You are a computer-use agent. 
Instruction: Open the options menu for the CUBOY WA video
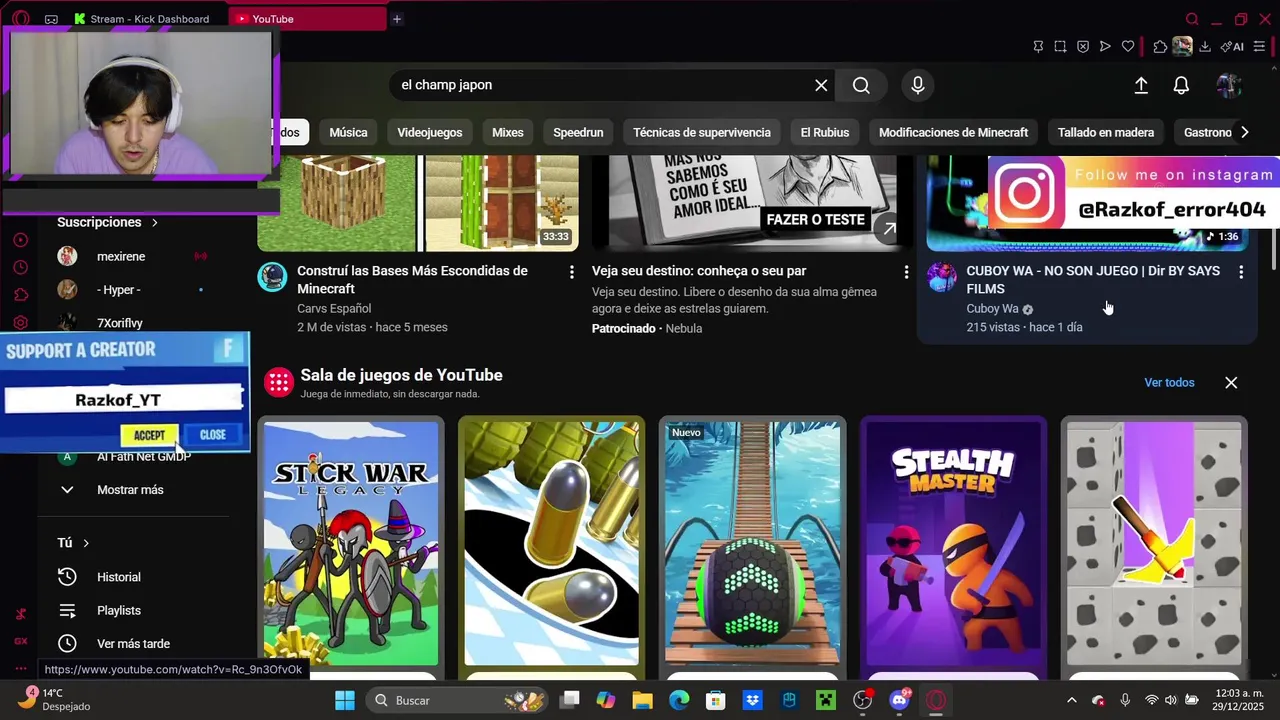pos(1241,272)
